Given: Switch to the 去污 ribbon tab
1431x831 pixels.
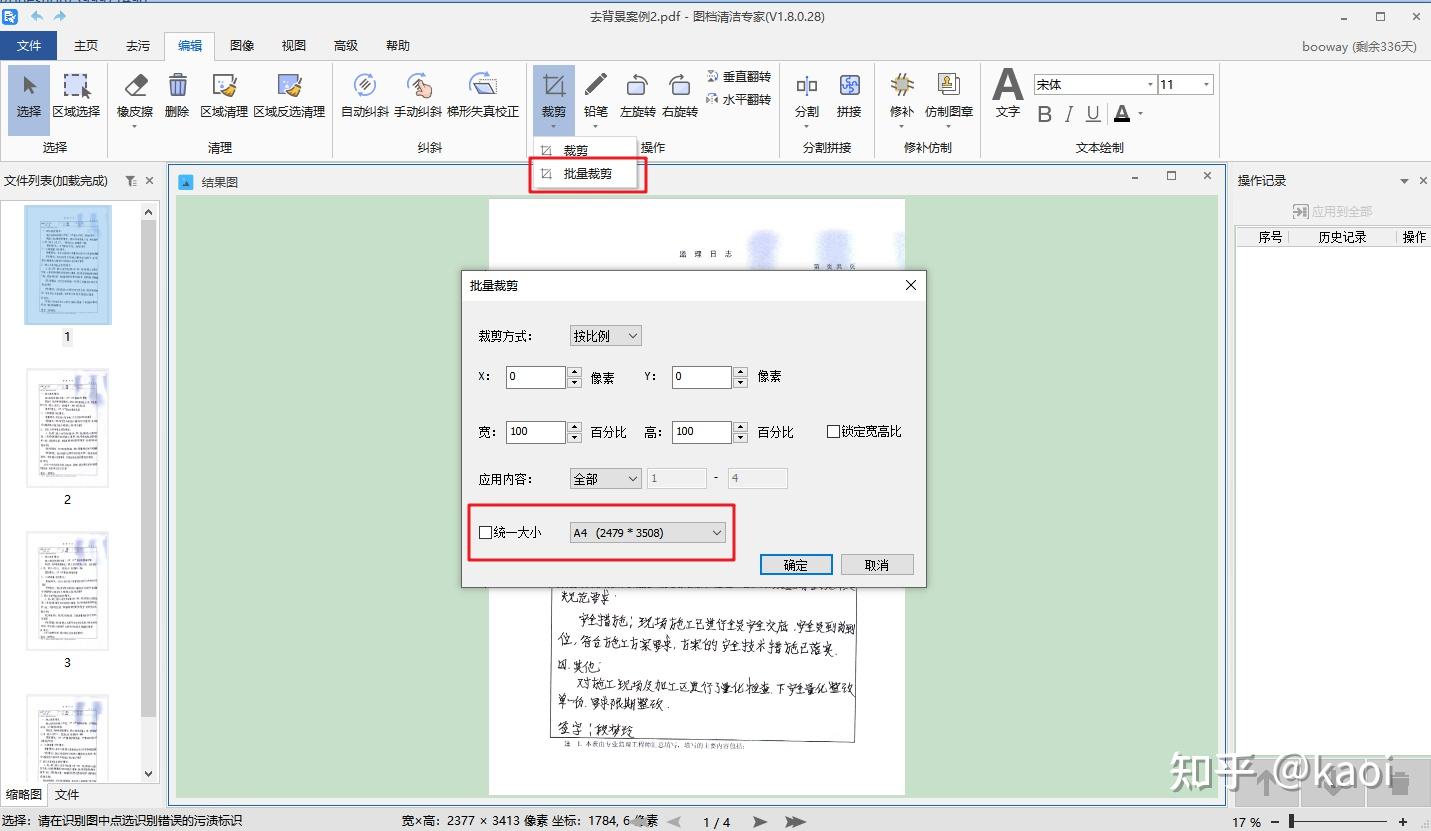Looking at the screenshot, I should tap(138, 46).
